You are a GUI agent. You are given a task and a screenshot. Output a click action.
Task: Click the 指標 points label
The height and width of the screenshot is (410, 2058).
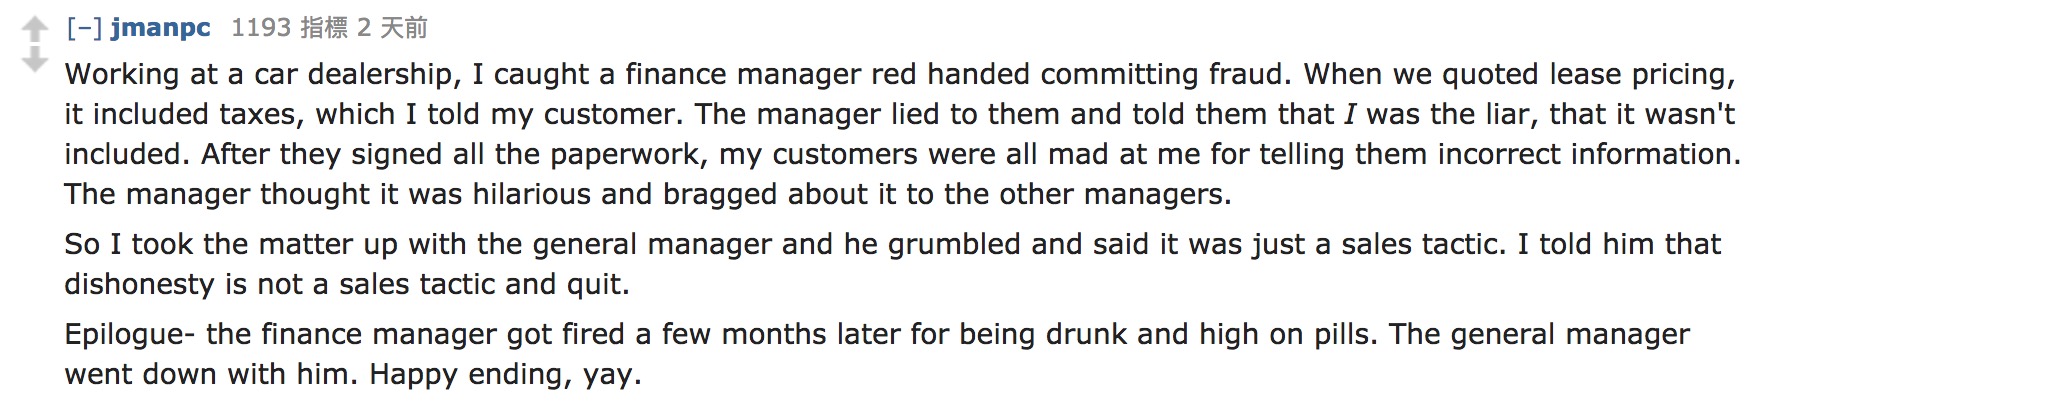tap(324, 28)
